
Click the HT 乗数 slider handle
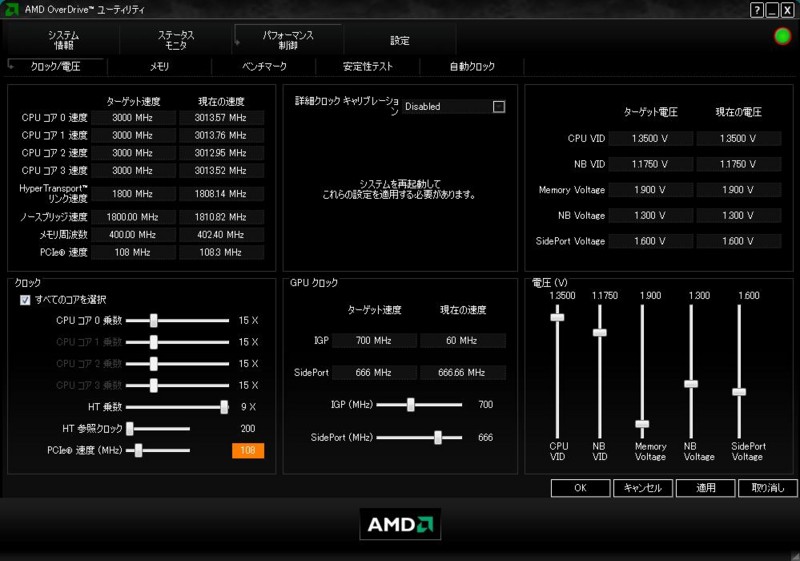(x=224, y=406)
